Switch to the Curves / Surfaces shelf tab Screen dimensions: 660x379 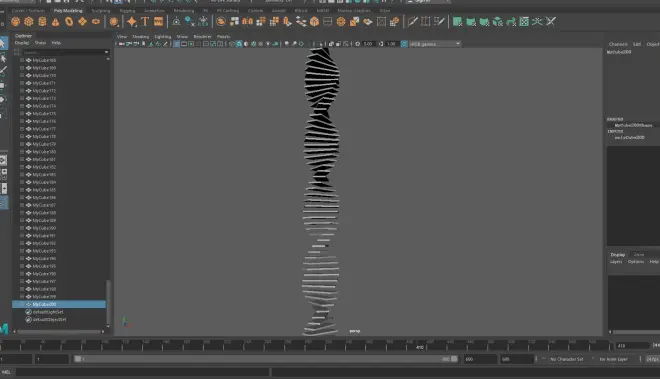[28, 11]
